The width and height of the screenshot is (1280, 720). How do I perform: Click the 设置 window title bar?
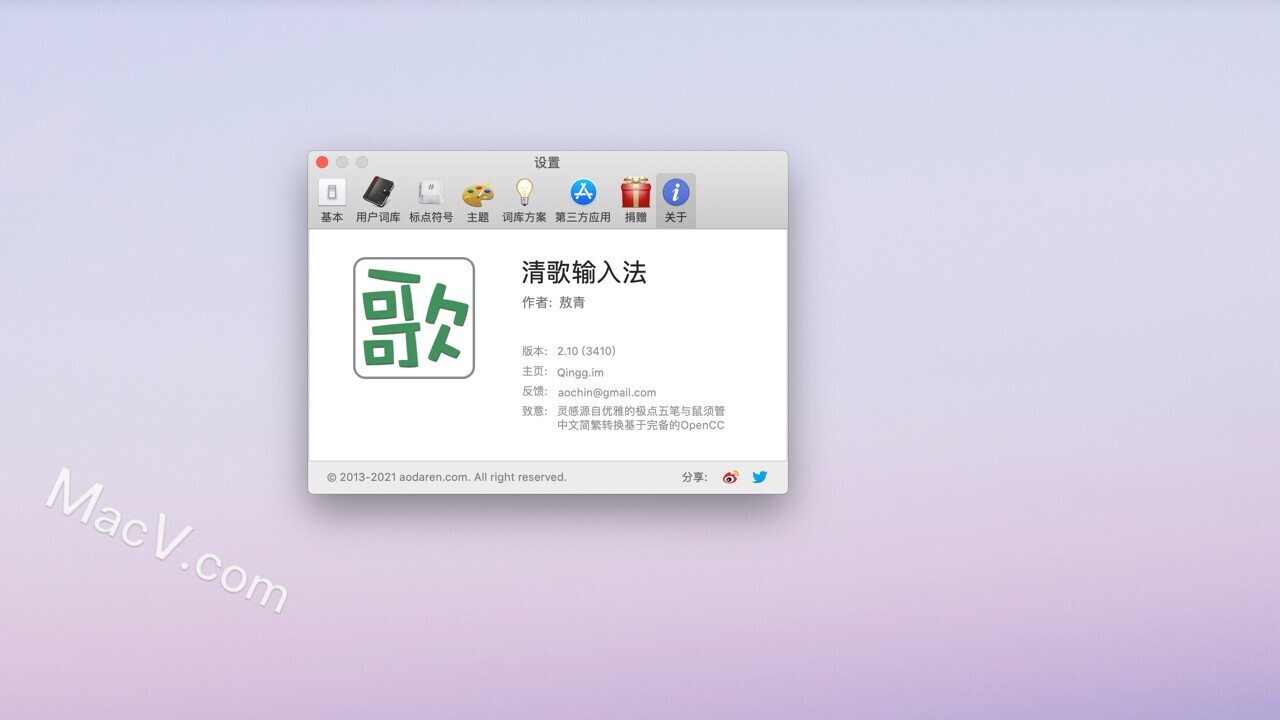[x=547, y=162]
